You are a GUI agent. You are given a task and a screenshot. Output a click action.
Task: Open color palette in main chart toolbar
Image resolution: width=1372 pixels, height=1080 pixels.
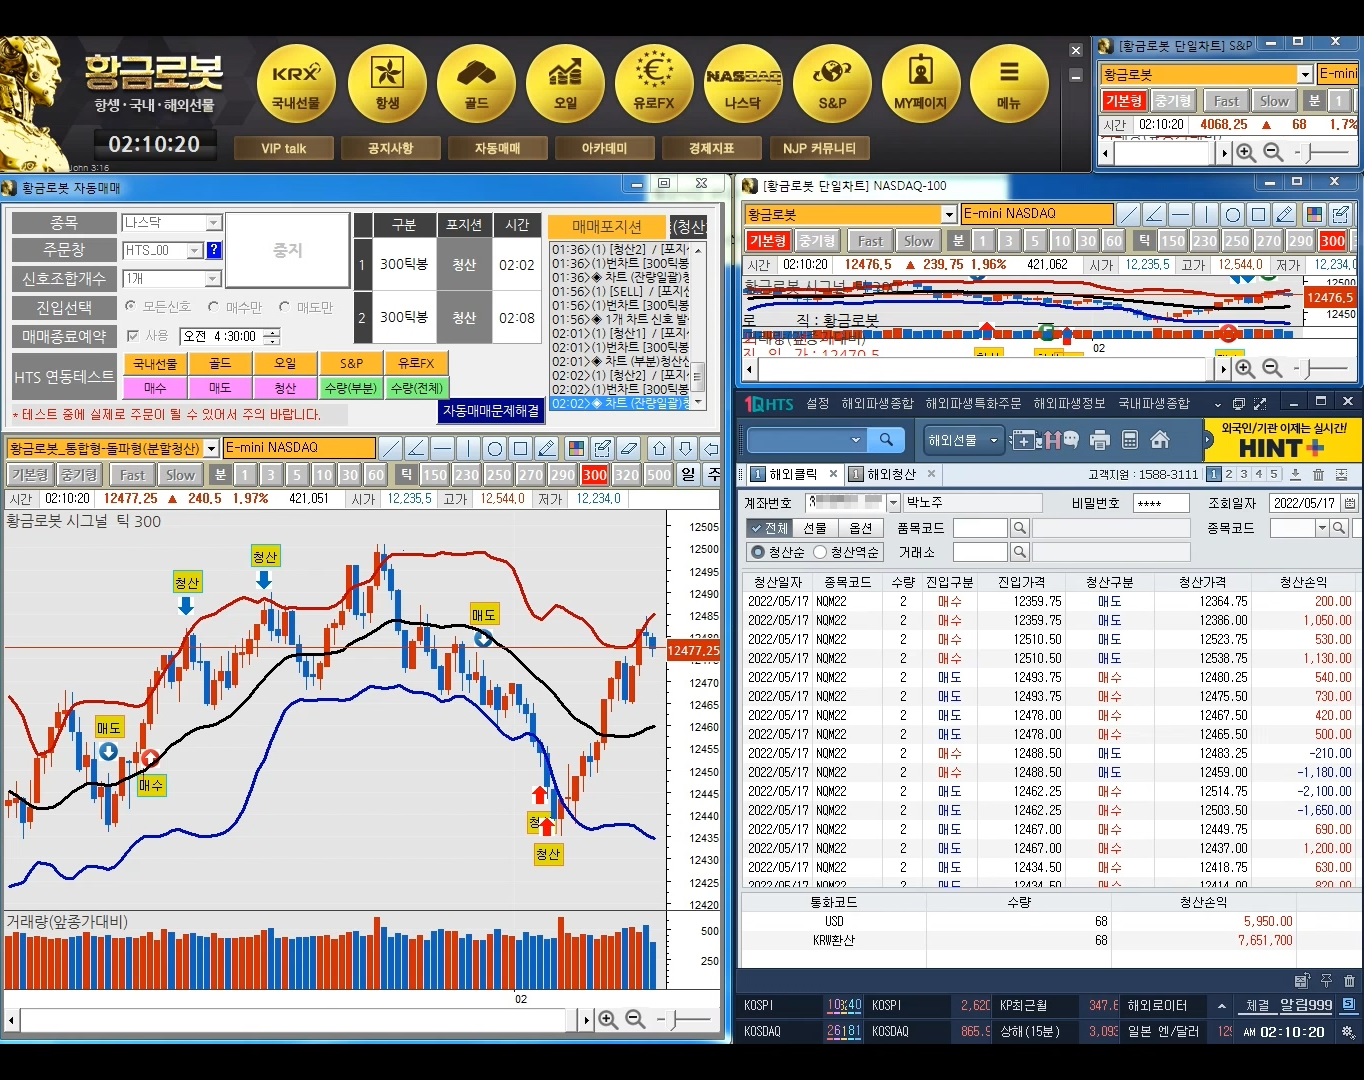point(576,448)
